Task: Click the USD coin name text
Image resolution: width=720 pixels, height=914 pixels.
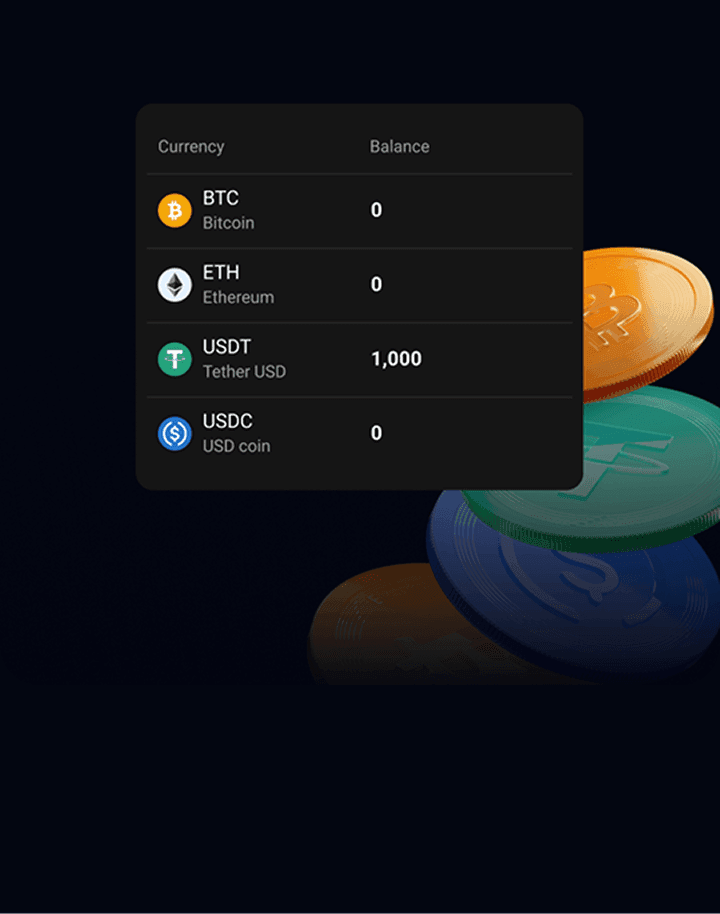Action: [x=236, y=446]
